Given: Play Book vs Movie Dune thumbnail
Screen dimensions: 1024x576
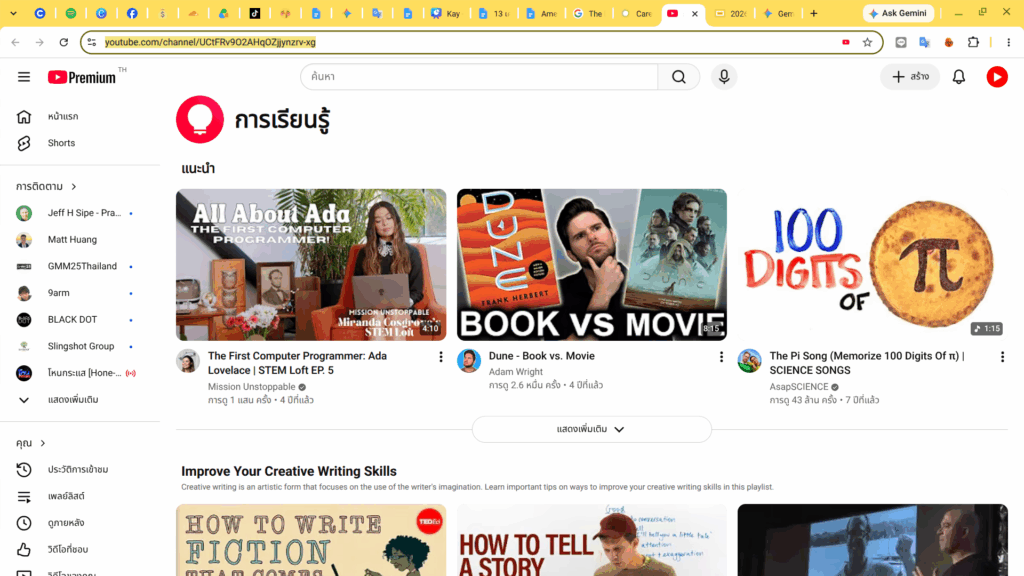Looking at the screenshot, I should 592,264.
